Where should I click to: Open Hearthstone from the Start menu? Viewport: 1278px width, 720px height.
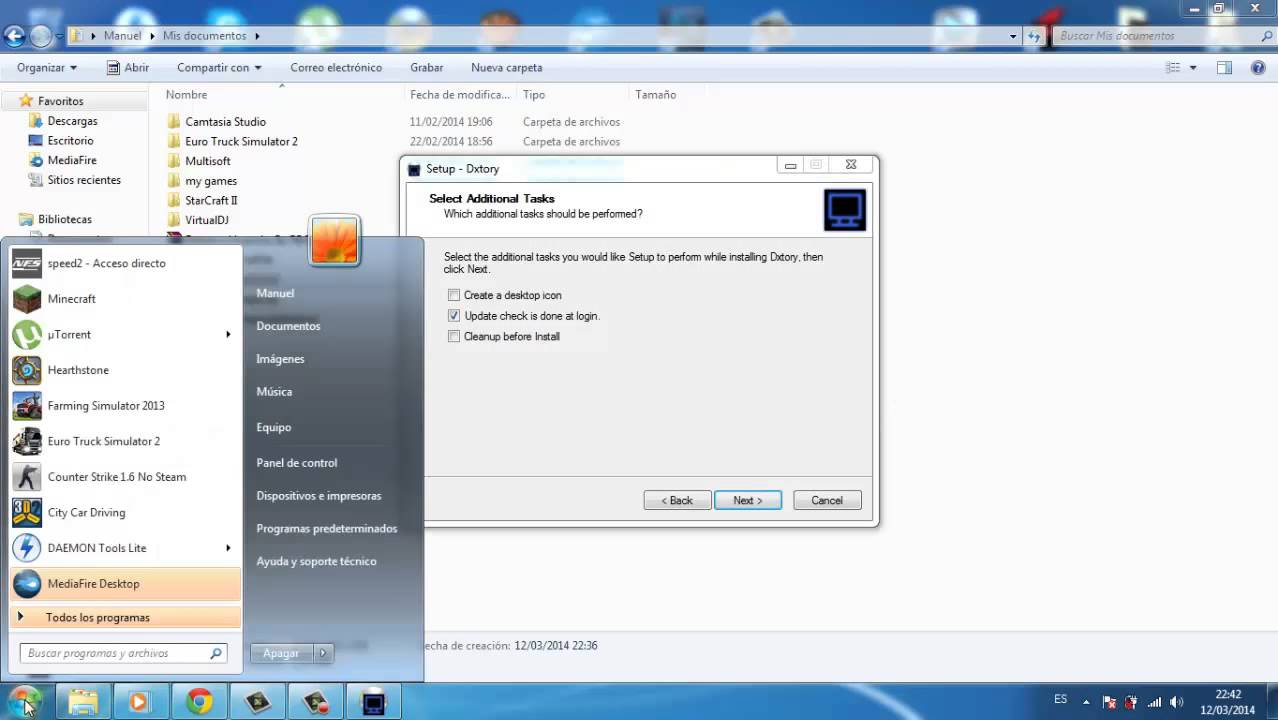[x=78, y=370]
